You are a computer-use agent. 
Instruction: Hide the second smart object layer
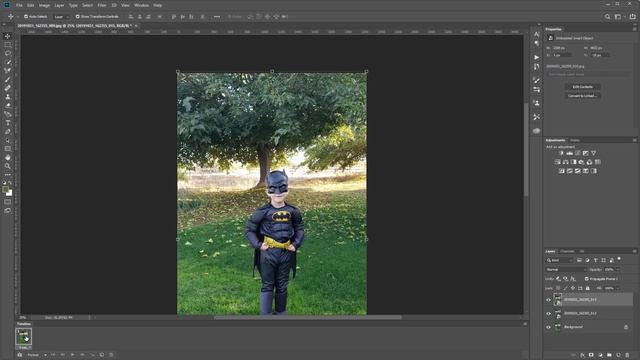click(x=548, y=313)
